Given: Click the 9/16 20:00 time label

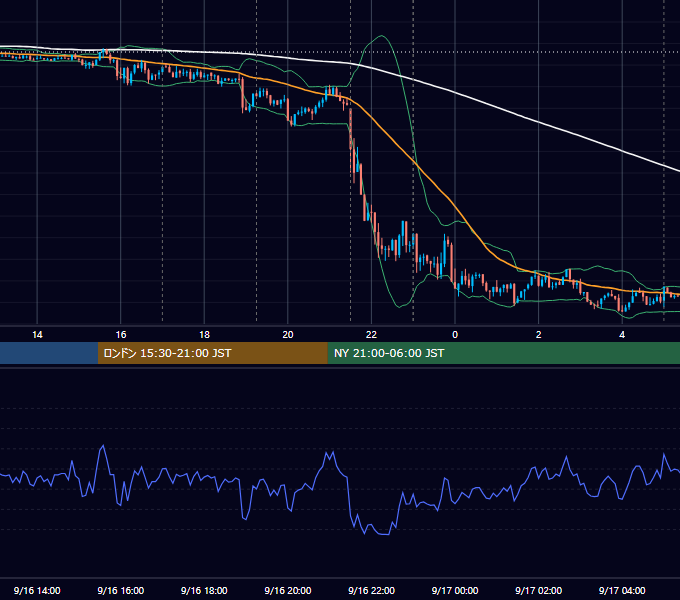Looking at the screenshot, I should click(x=288, y=590).
